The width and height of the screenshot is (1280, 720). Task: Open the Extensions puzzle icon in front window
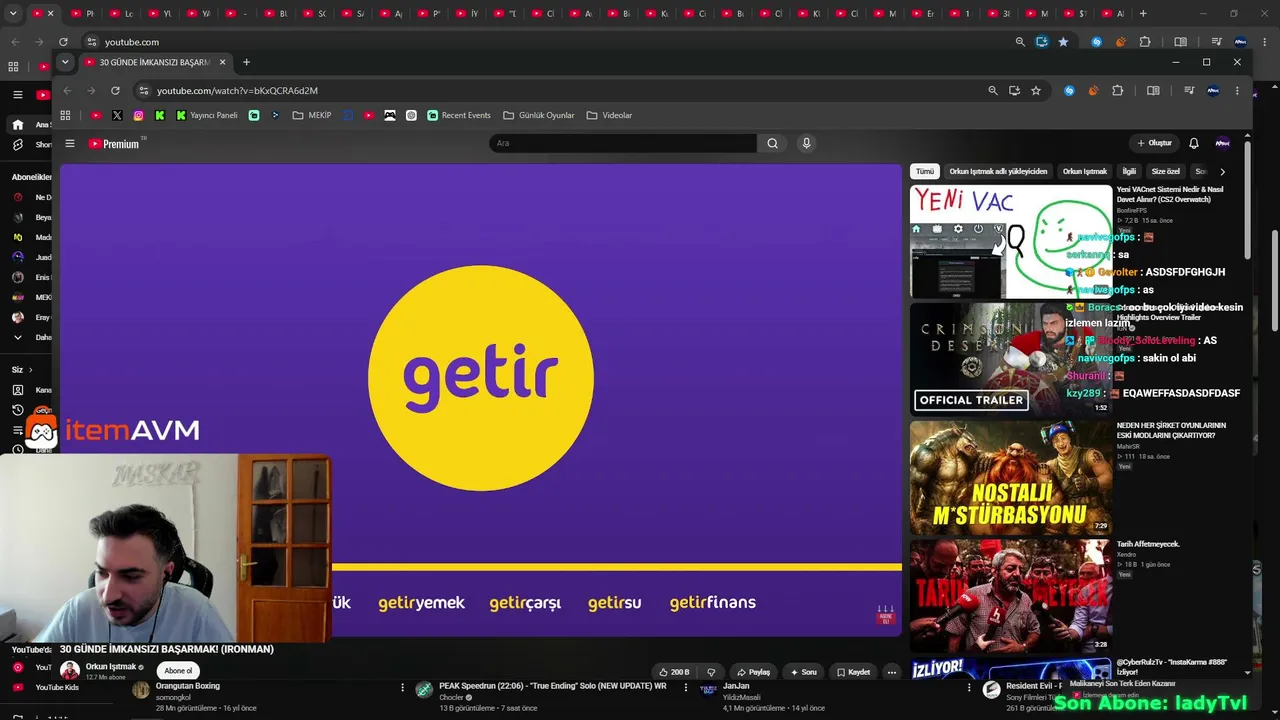tap(1117, 90)
